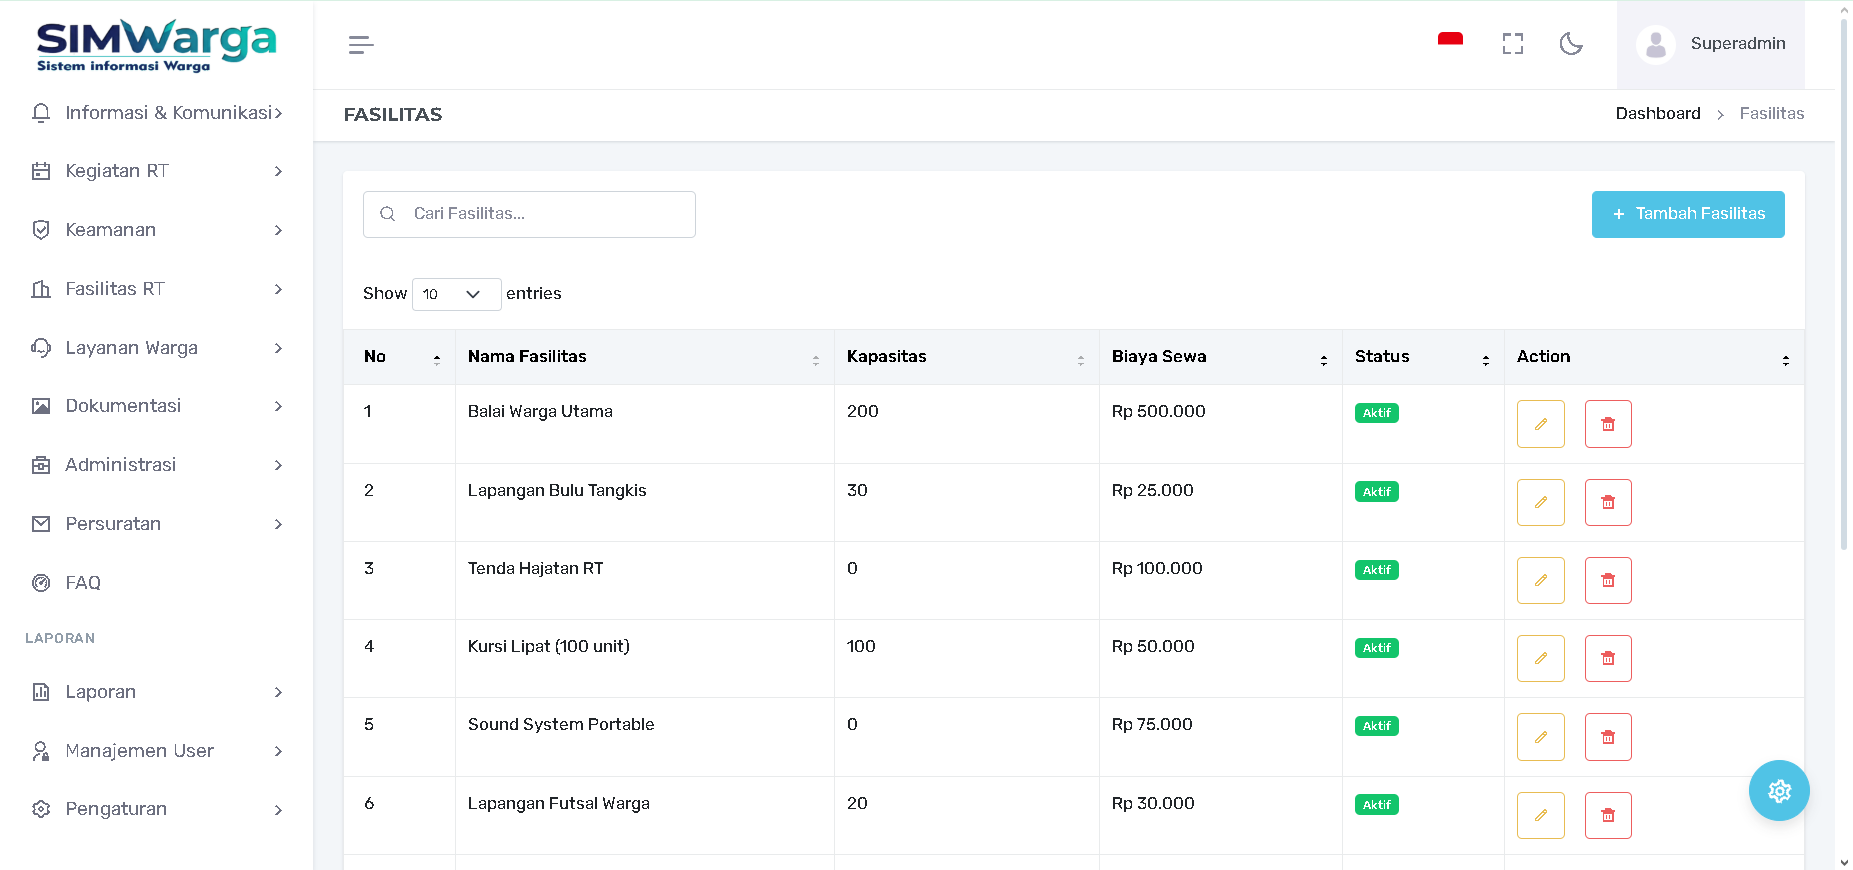
Task: Open the floating settings gear button
Action: 1778,791
